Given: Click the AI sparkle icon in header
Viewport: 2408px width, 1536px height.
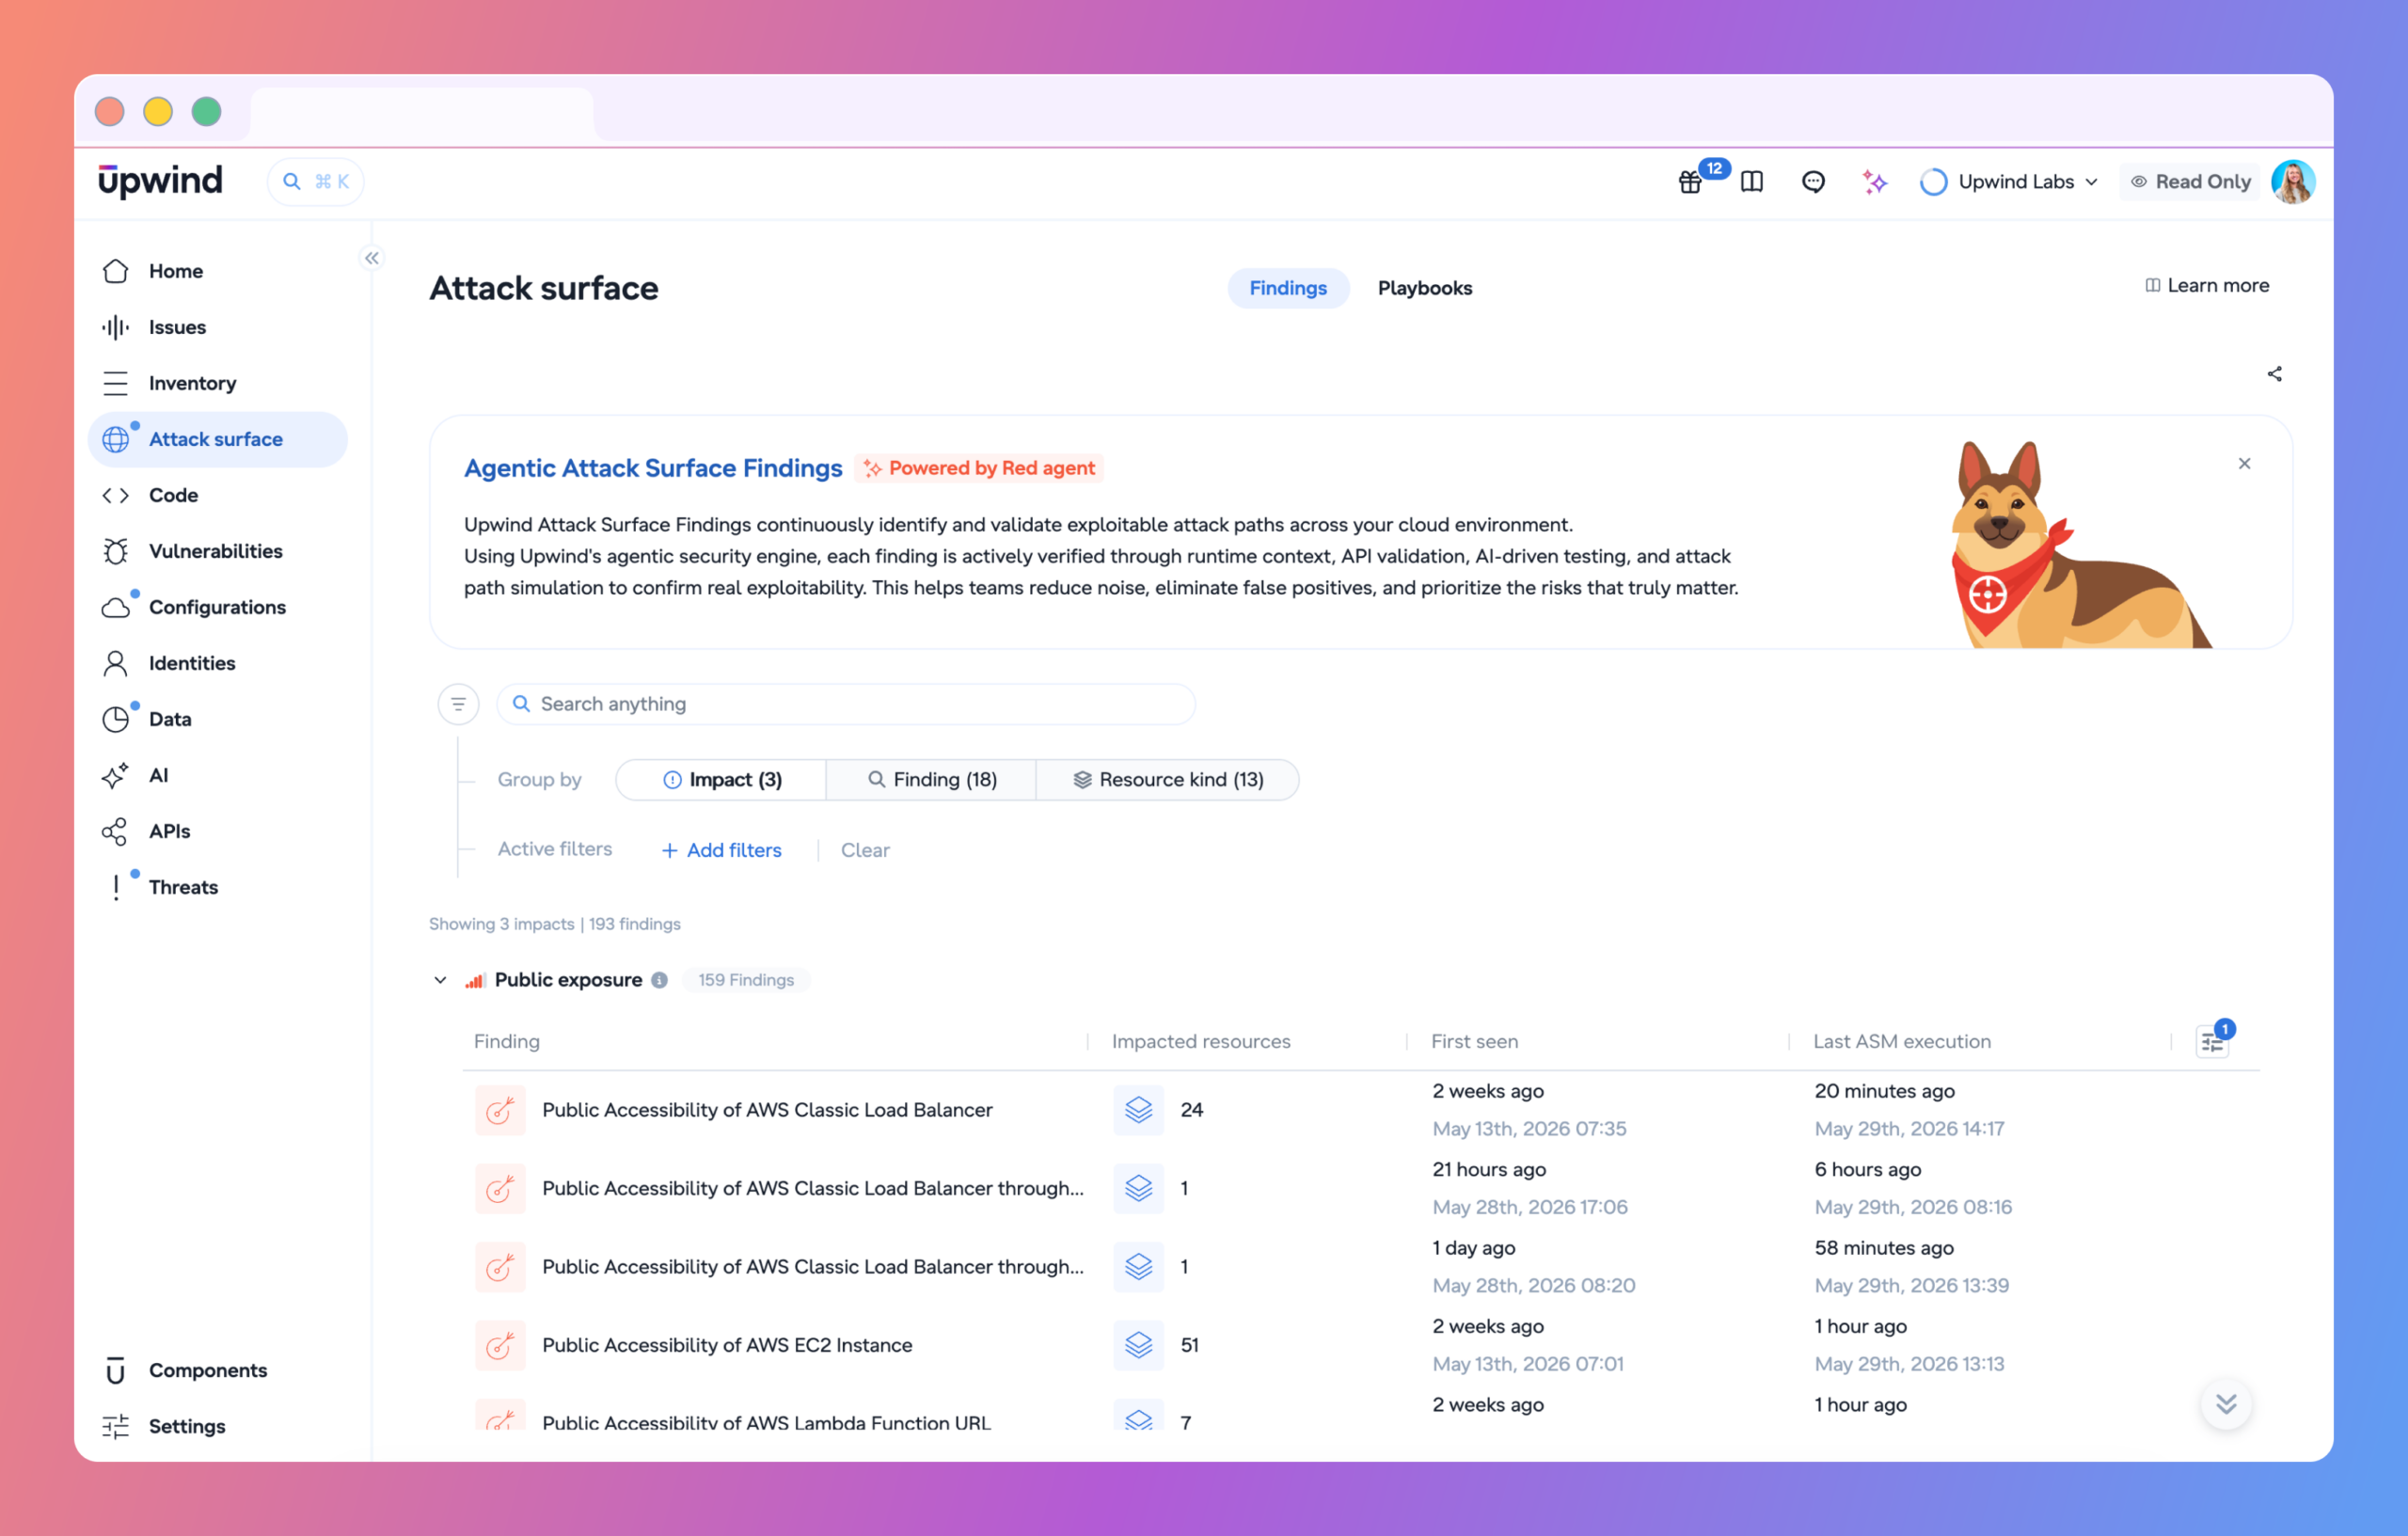Looking at the screenshot, I should 1874,182.
